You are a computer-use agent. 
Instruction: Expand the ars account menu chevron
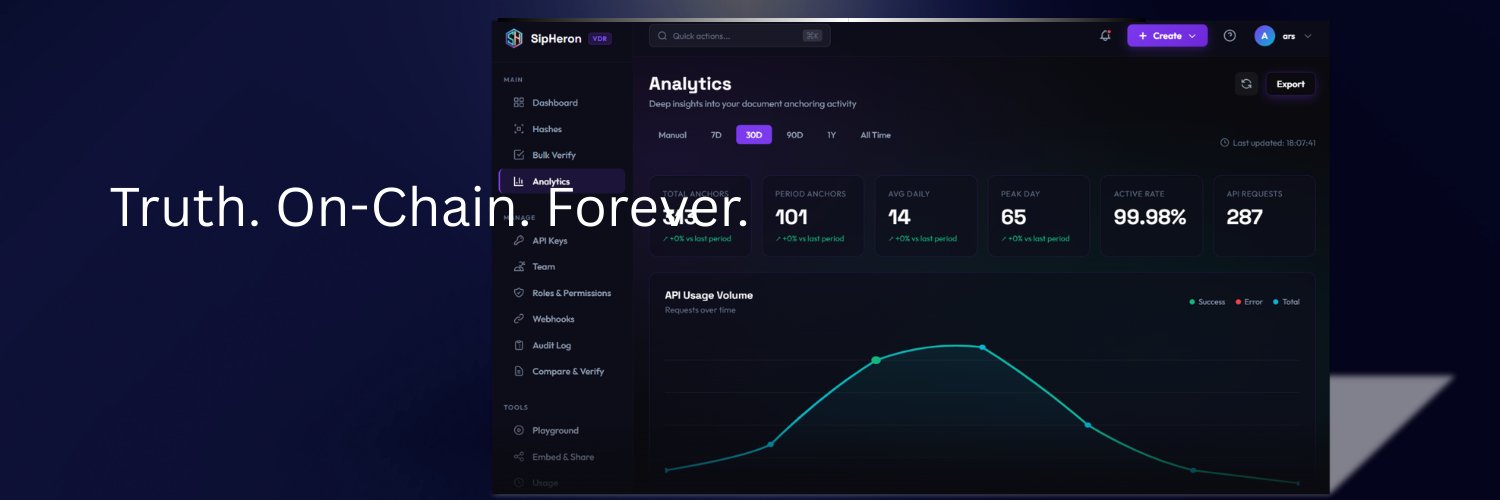pos(1308,36)
